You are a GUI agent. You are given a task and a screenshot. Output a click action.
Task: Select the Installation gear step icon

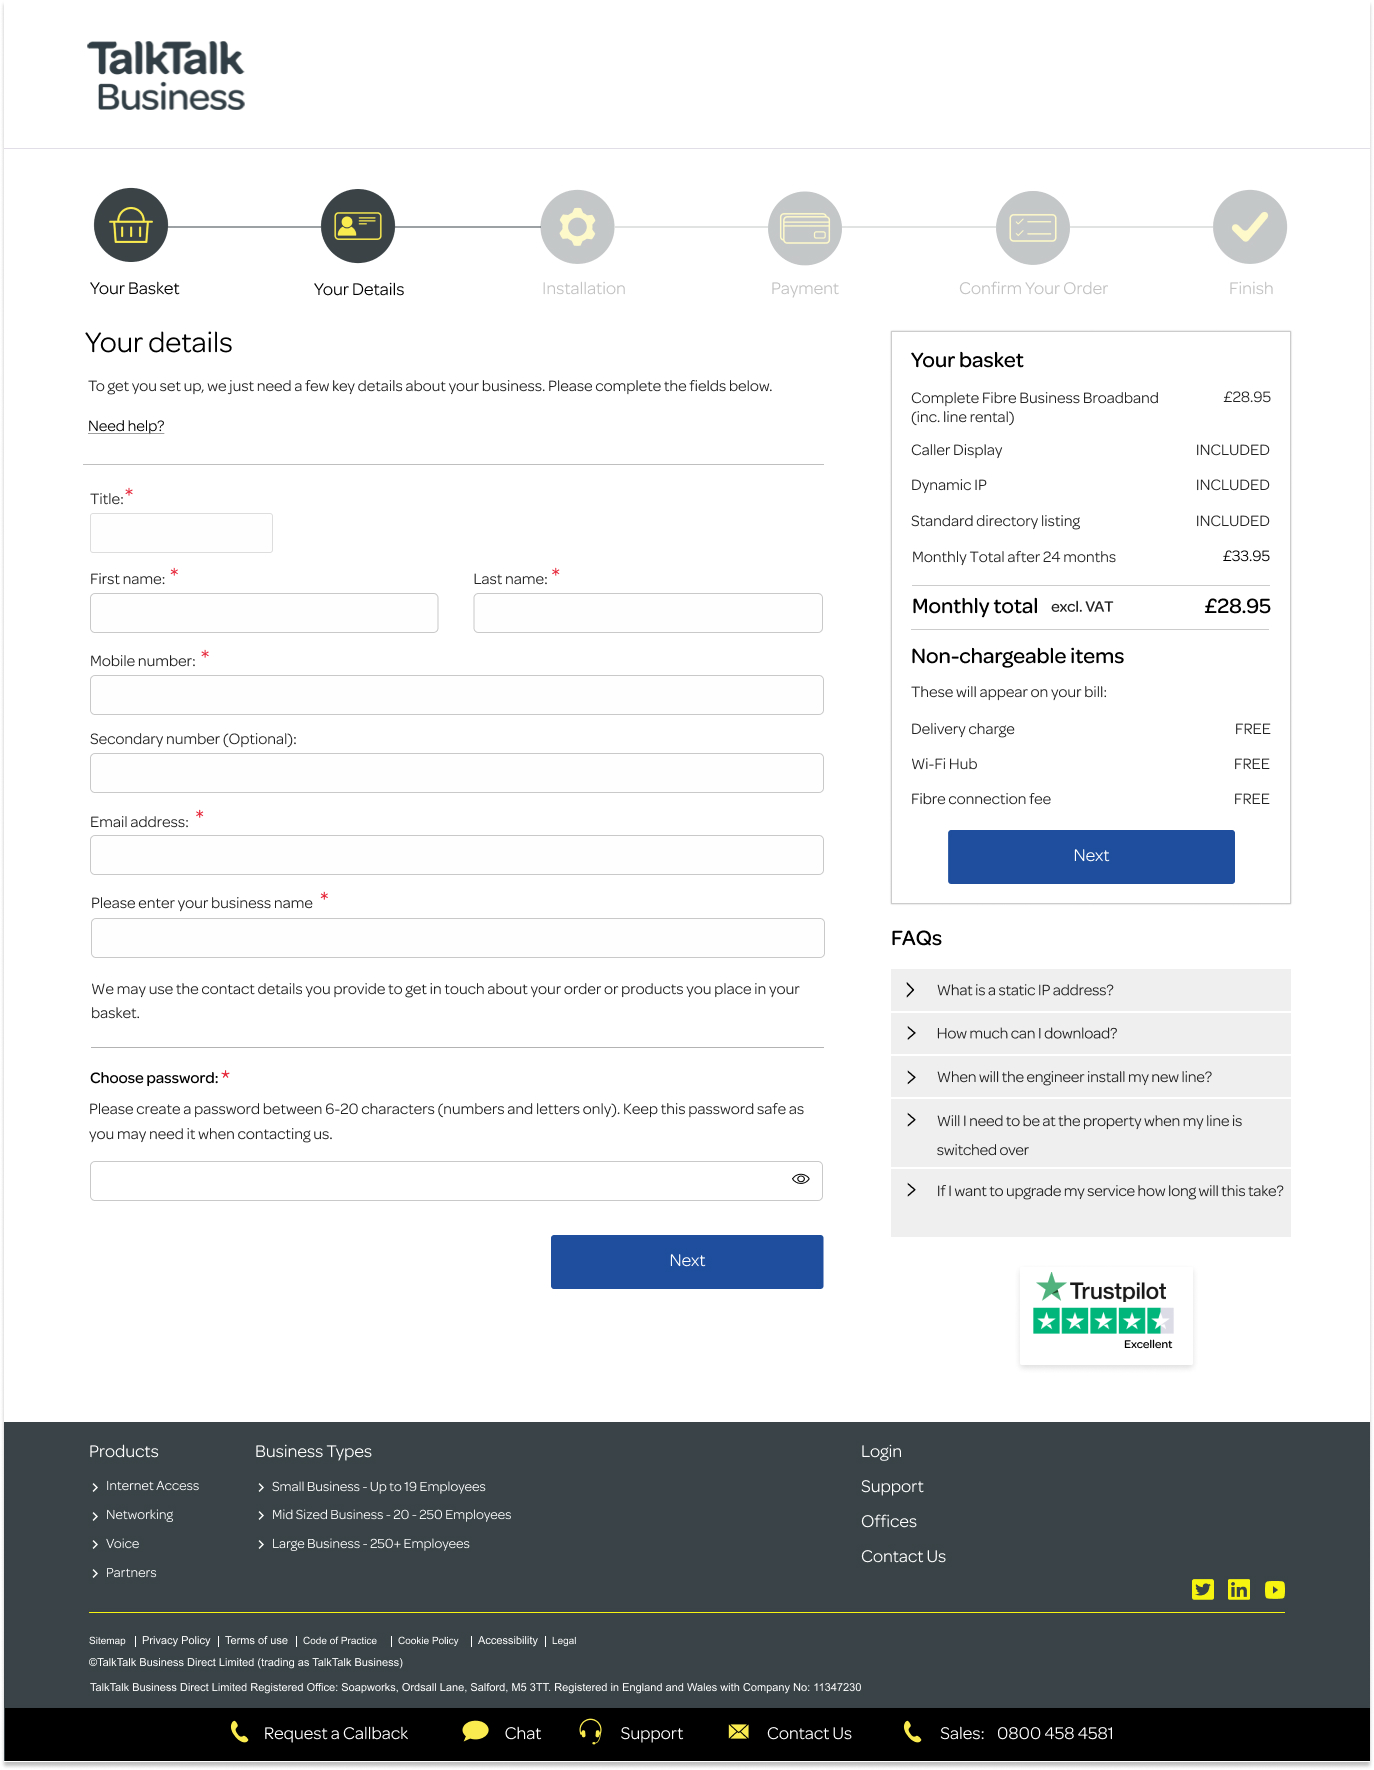pyautogui.click(x=577, y=227)
